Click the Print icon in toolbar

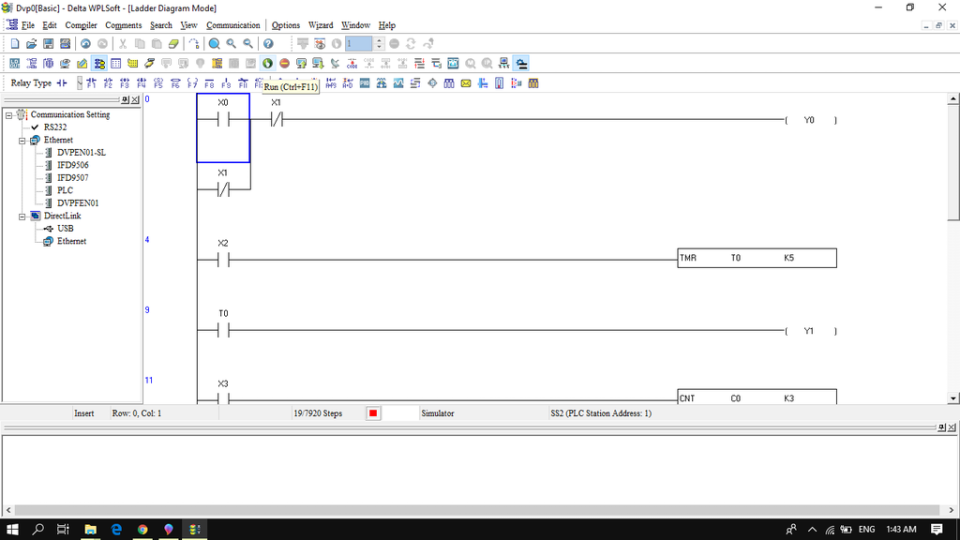65,43
